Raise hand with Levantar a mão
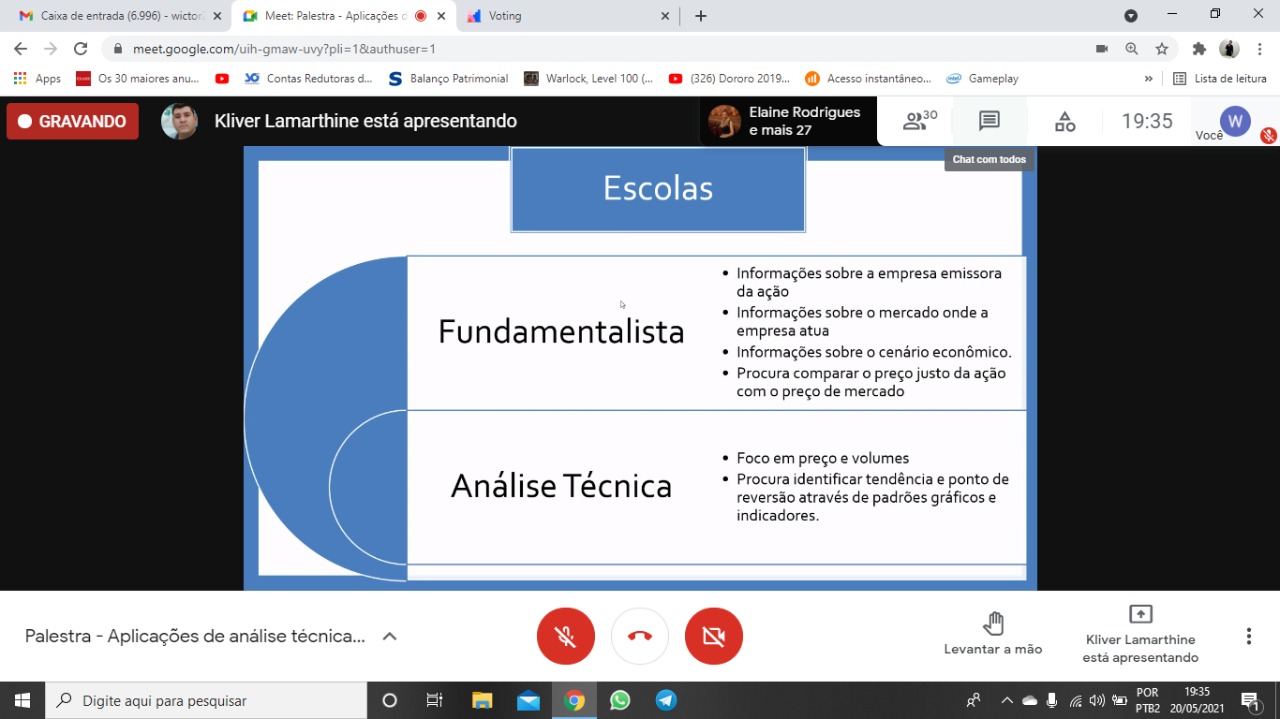The width and height of the screenshot is (1280, 719). click(993, 634)
